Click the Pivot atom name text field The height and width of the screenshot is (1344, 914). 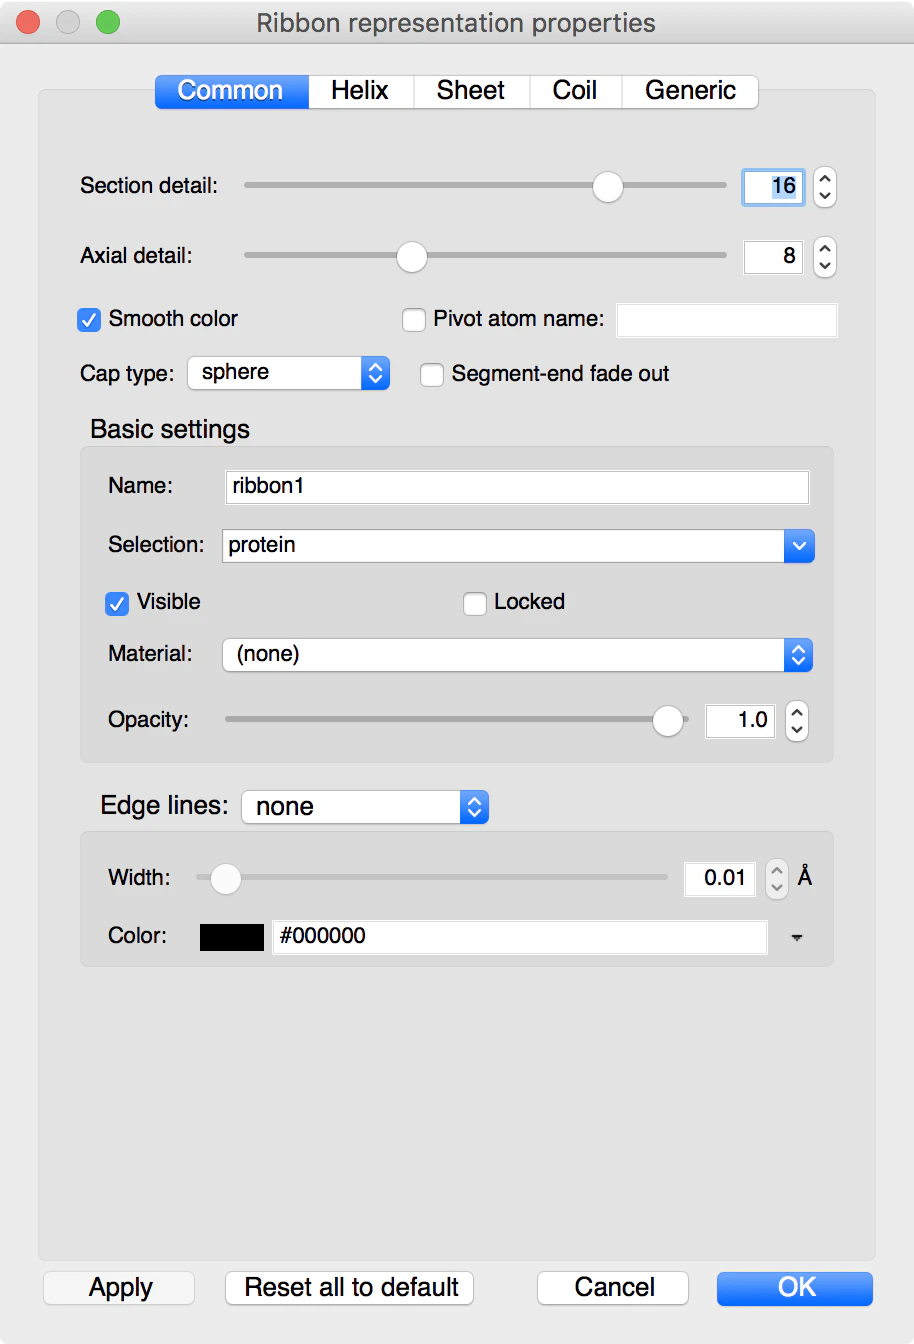[727, 320]
